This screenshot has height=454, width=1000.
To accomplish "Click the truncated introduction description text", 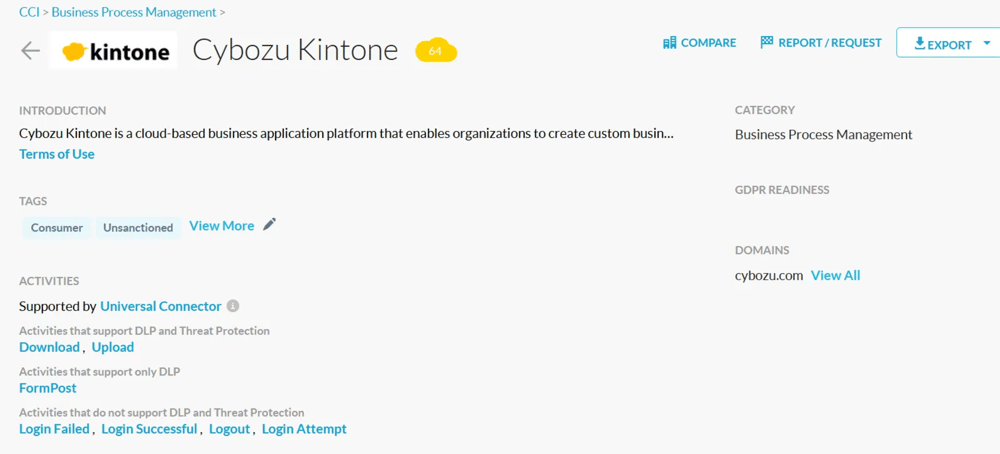I will [346, 135].
